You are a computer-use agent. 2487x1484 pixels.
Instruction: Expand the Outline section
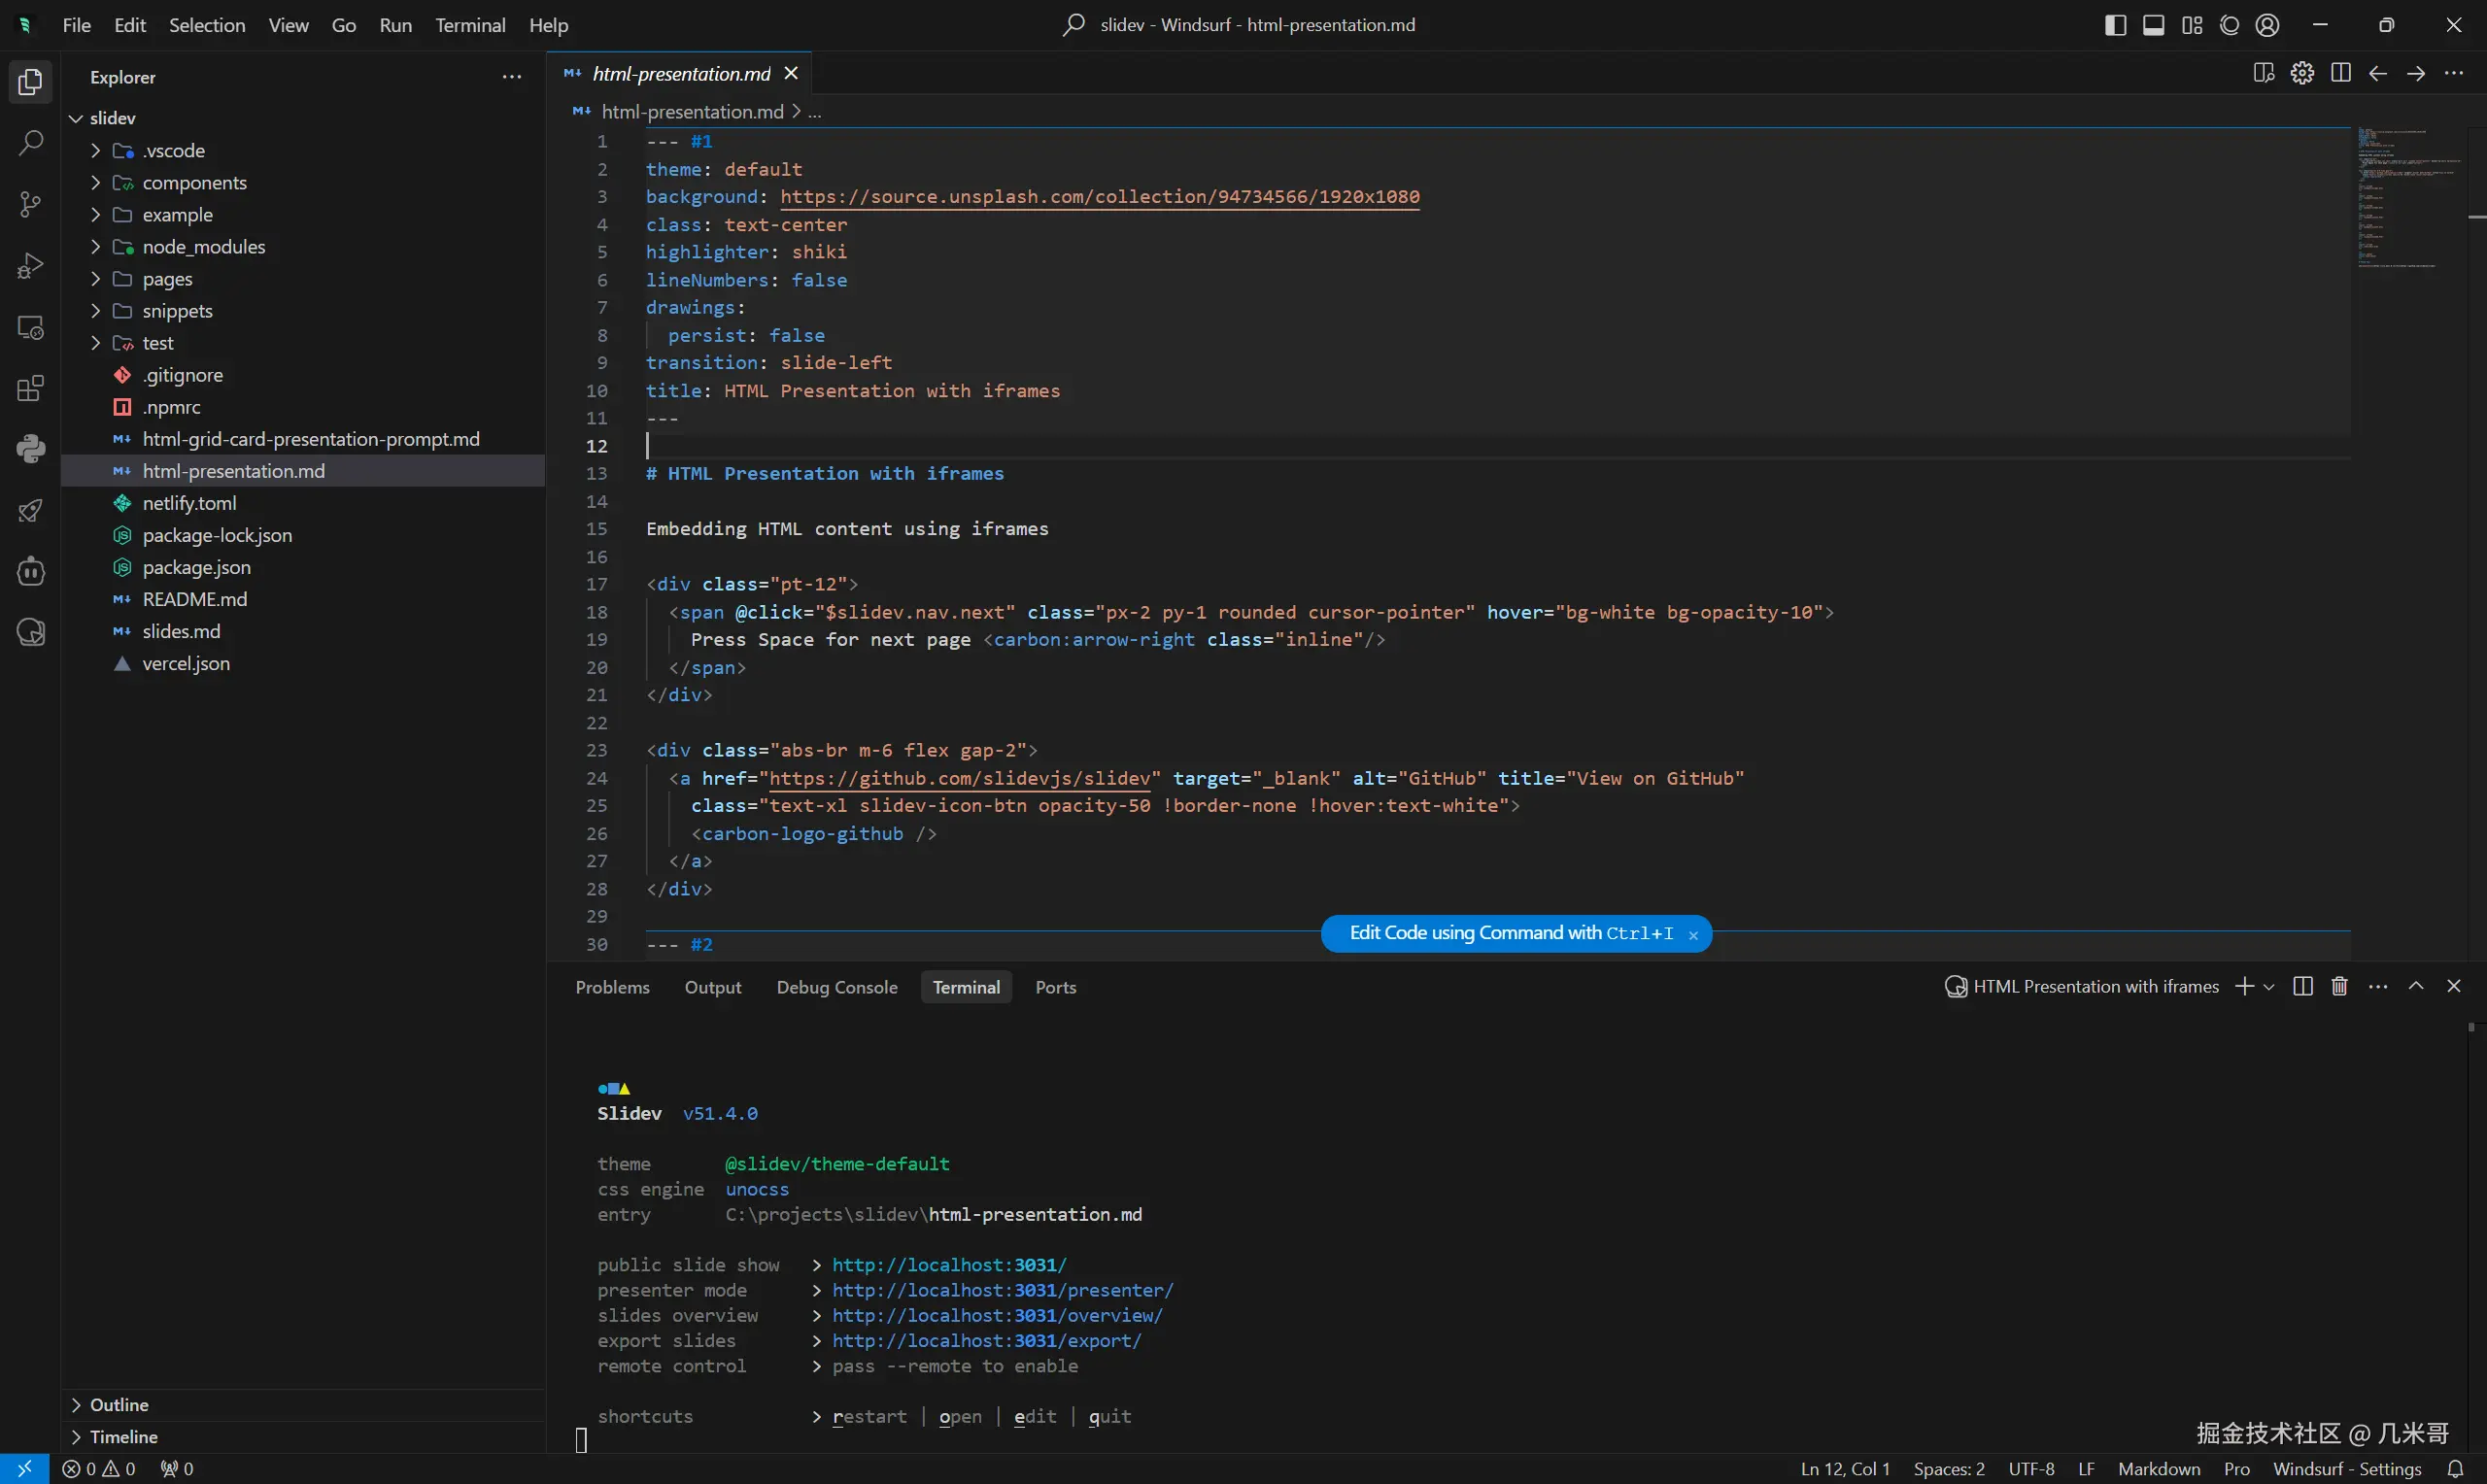(x=119, y=1405)
